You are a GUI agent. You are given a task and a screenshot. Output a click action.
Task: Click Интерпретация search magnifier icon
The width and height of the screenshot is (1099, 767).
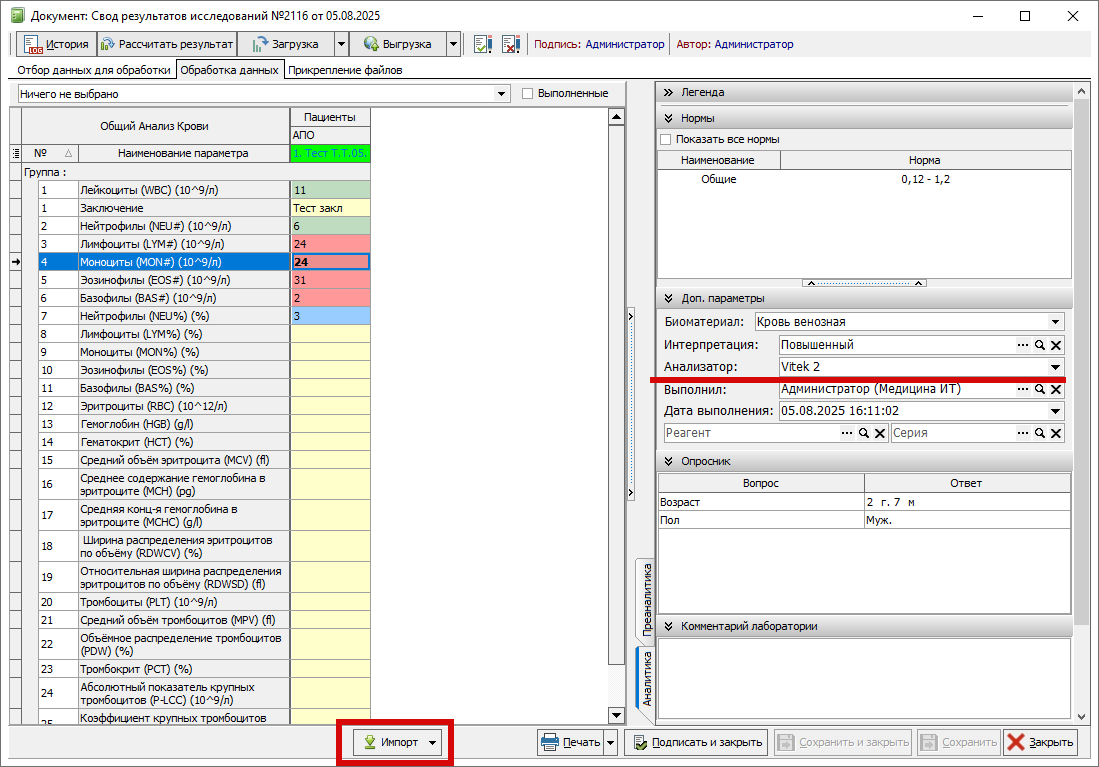[x=1040, y=345]
